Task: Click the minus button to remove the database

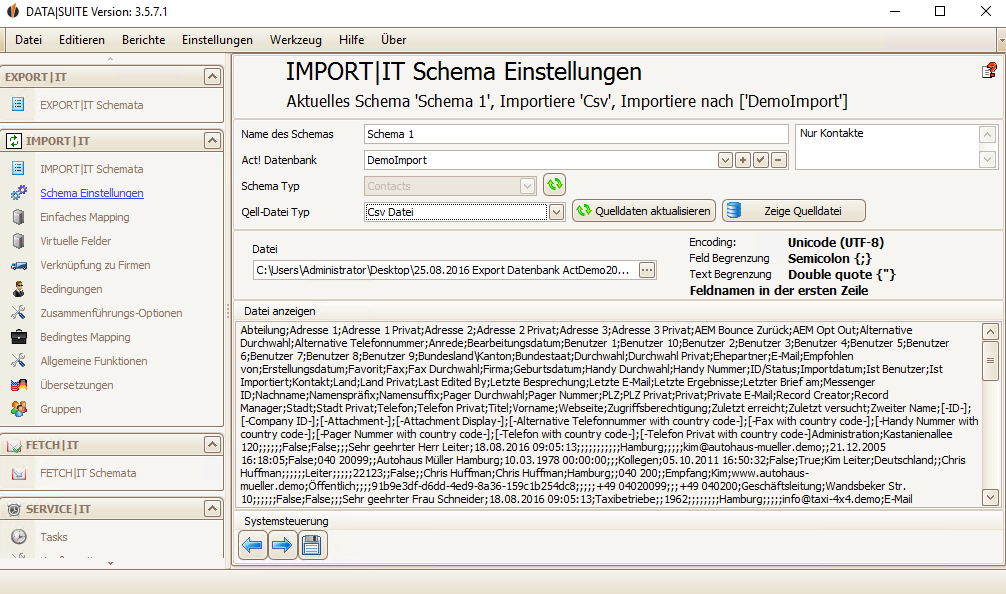Action: click(x=779, y=160)
